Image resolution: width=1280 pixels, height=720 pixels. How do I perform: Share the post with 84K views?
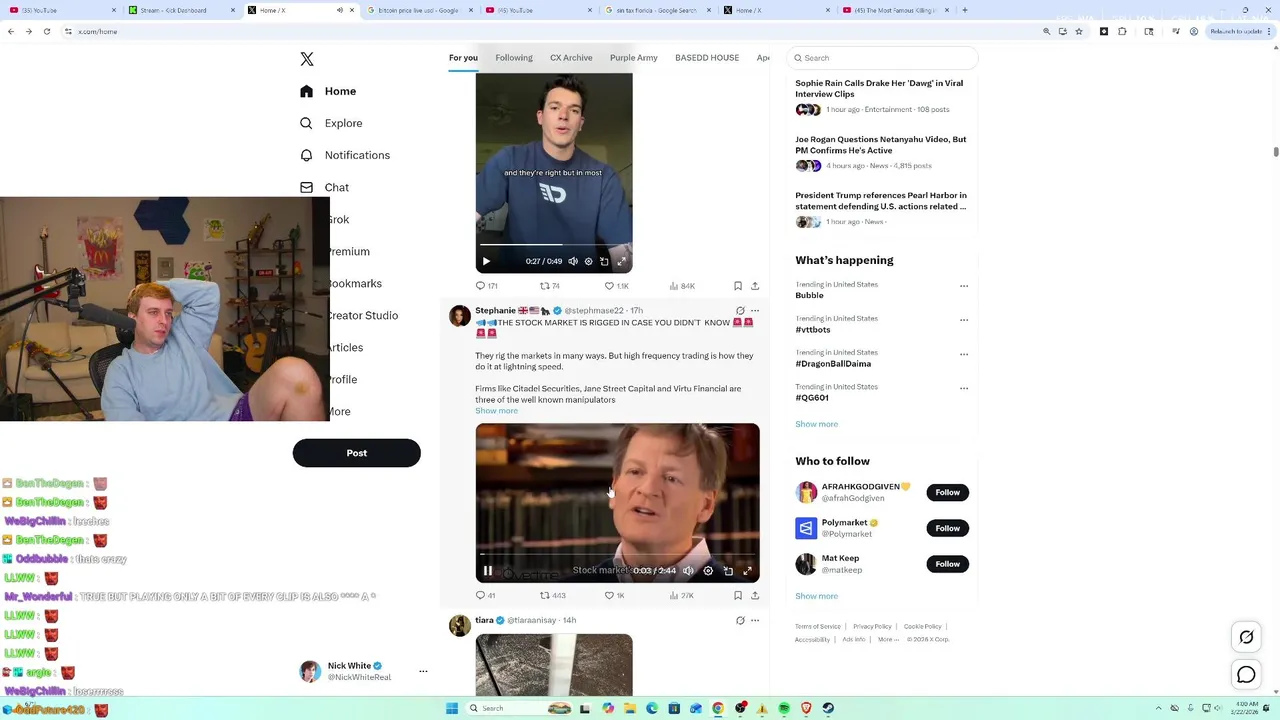point(755,286)
